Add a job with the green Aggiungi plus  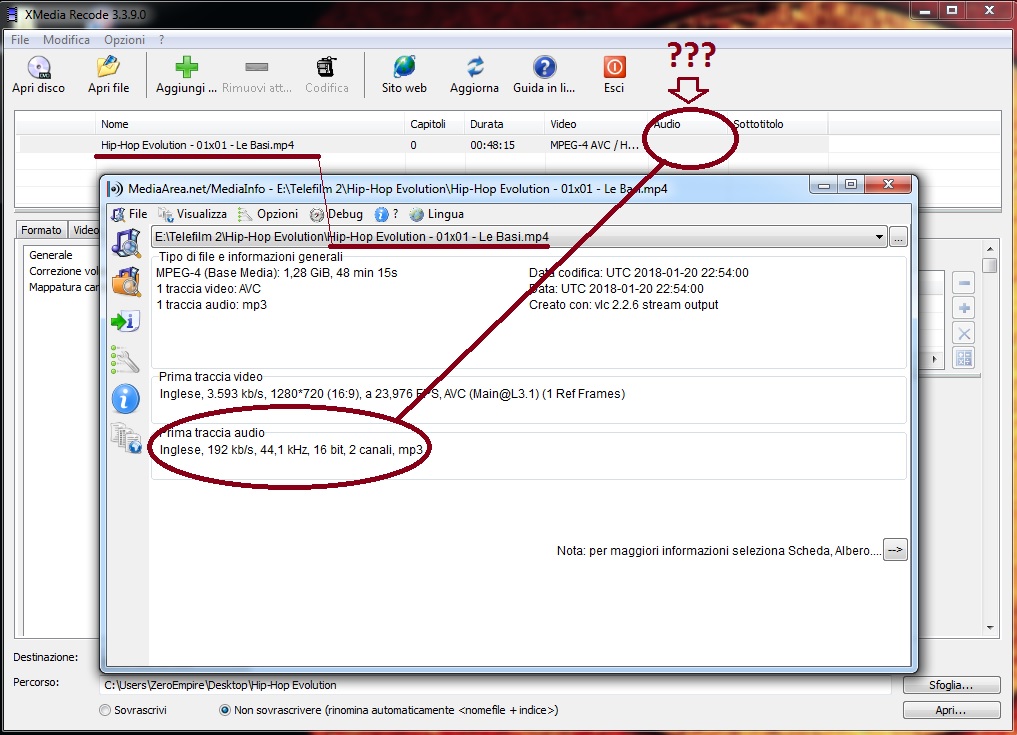186,67
